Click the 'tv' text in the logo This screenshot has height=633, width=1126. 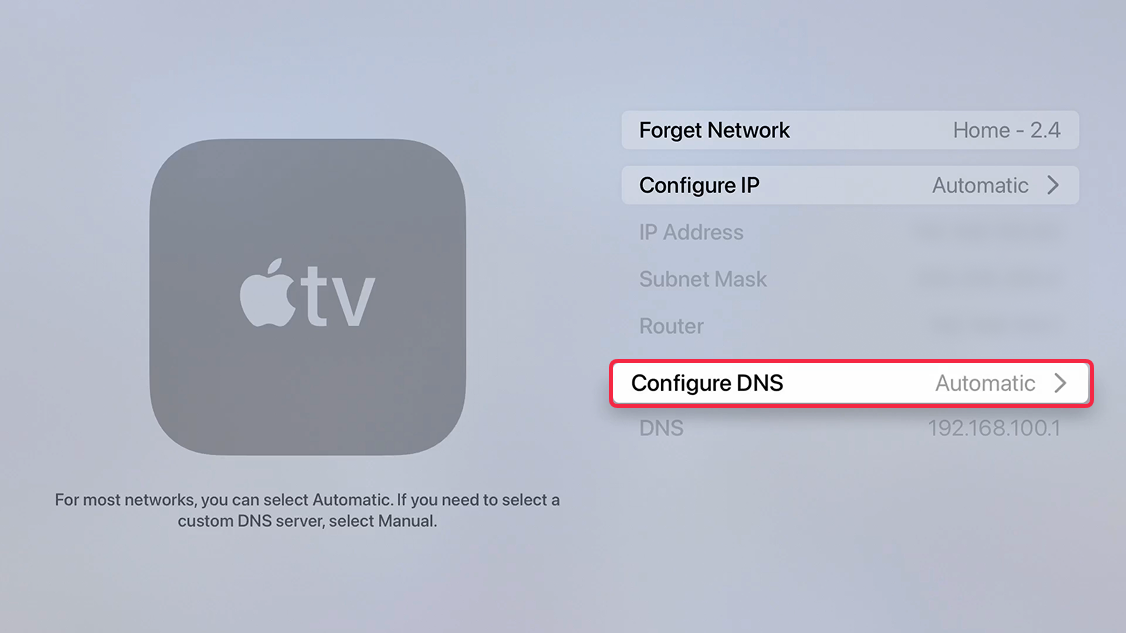(338, 295)
